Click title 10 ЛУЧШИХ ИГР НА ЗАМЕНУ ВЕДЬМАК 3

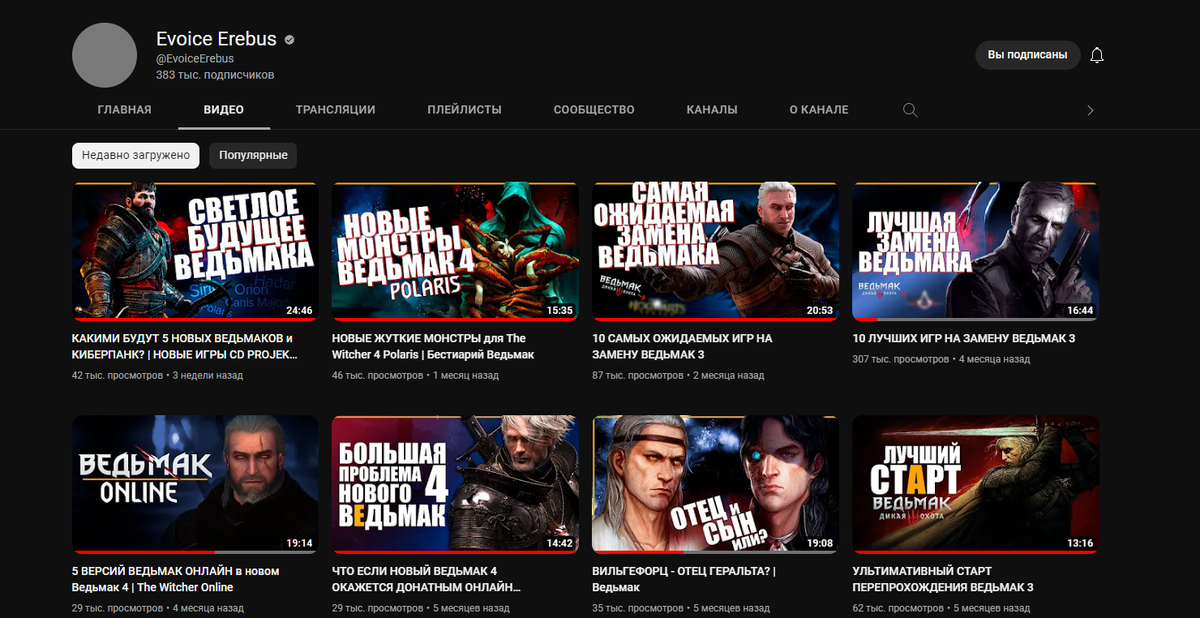pyautogui.click(x=963, y=338)
